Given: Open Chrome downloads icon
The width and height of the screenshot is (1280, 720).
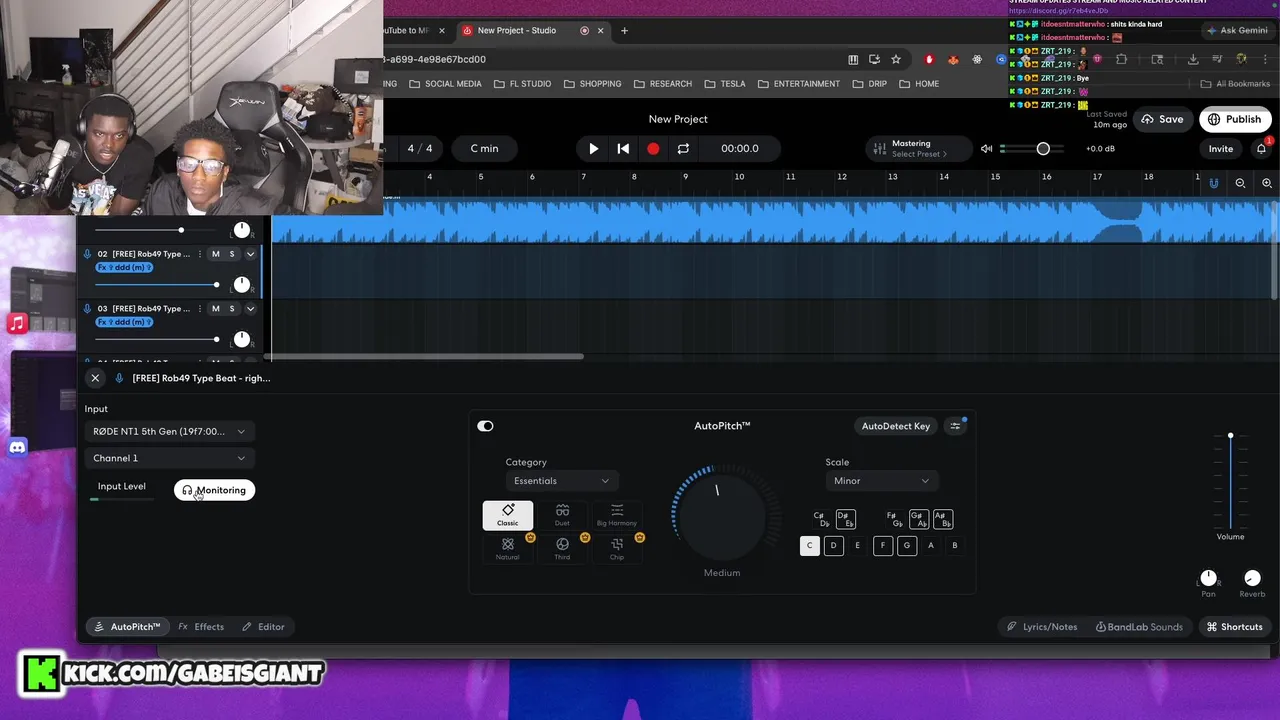Looking at the screenshot, I should click(1193, 59).
